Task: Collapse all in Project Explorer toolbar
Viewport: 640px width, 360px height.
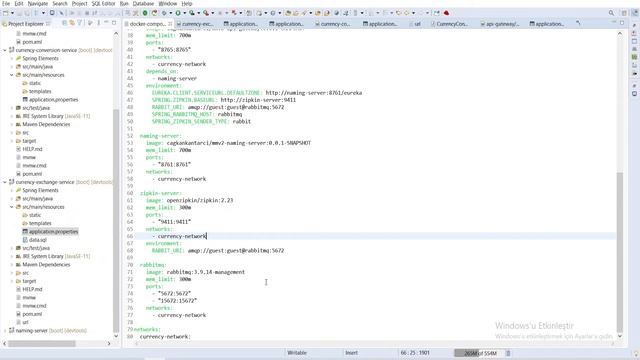Action: [64, 23]
